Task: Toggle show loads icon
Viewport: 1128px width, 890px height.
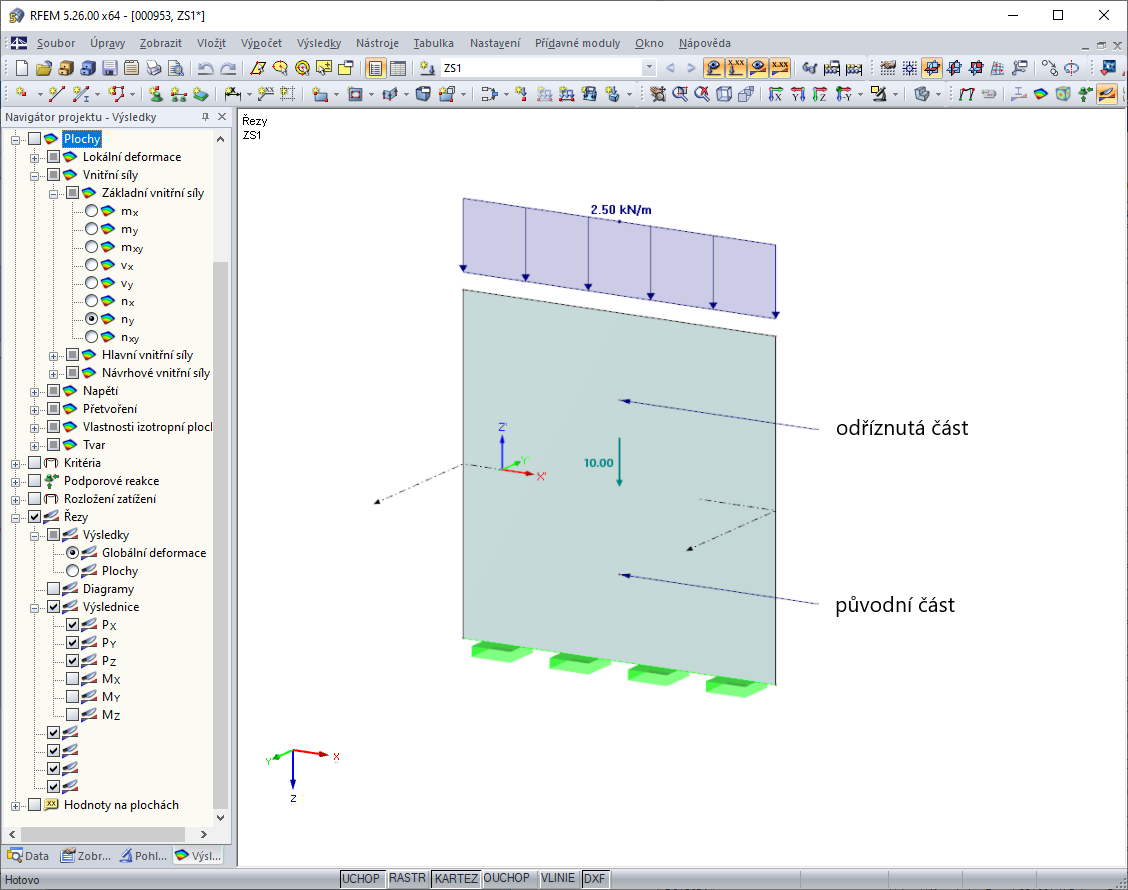Action: click(x=714, y=68)
